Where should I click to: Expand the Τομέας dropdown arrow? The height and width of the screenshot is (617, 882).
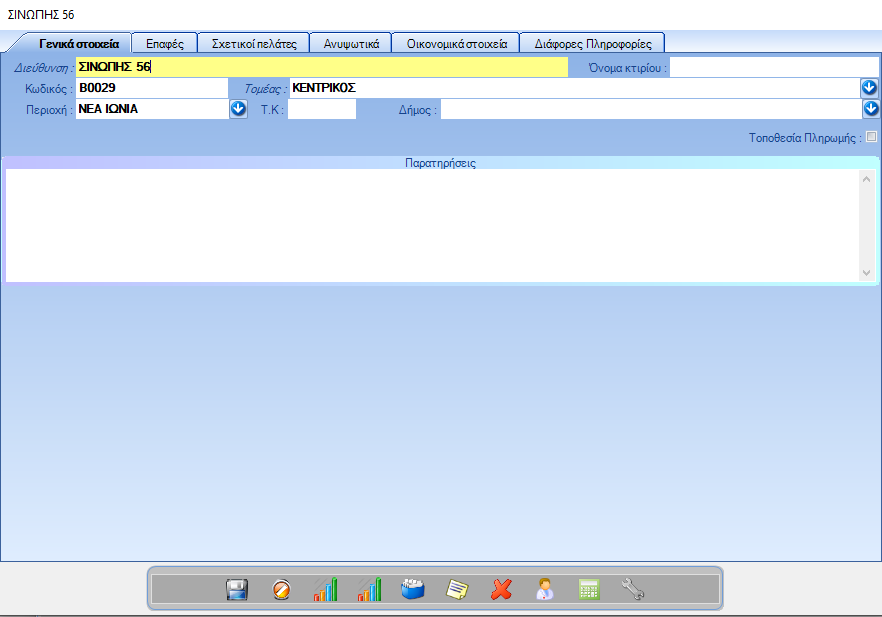(870, 88)
